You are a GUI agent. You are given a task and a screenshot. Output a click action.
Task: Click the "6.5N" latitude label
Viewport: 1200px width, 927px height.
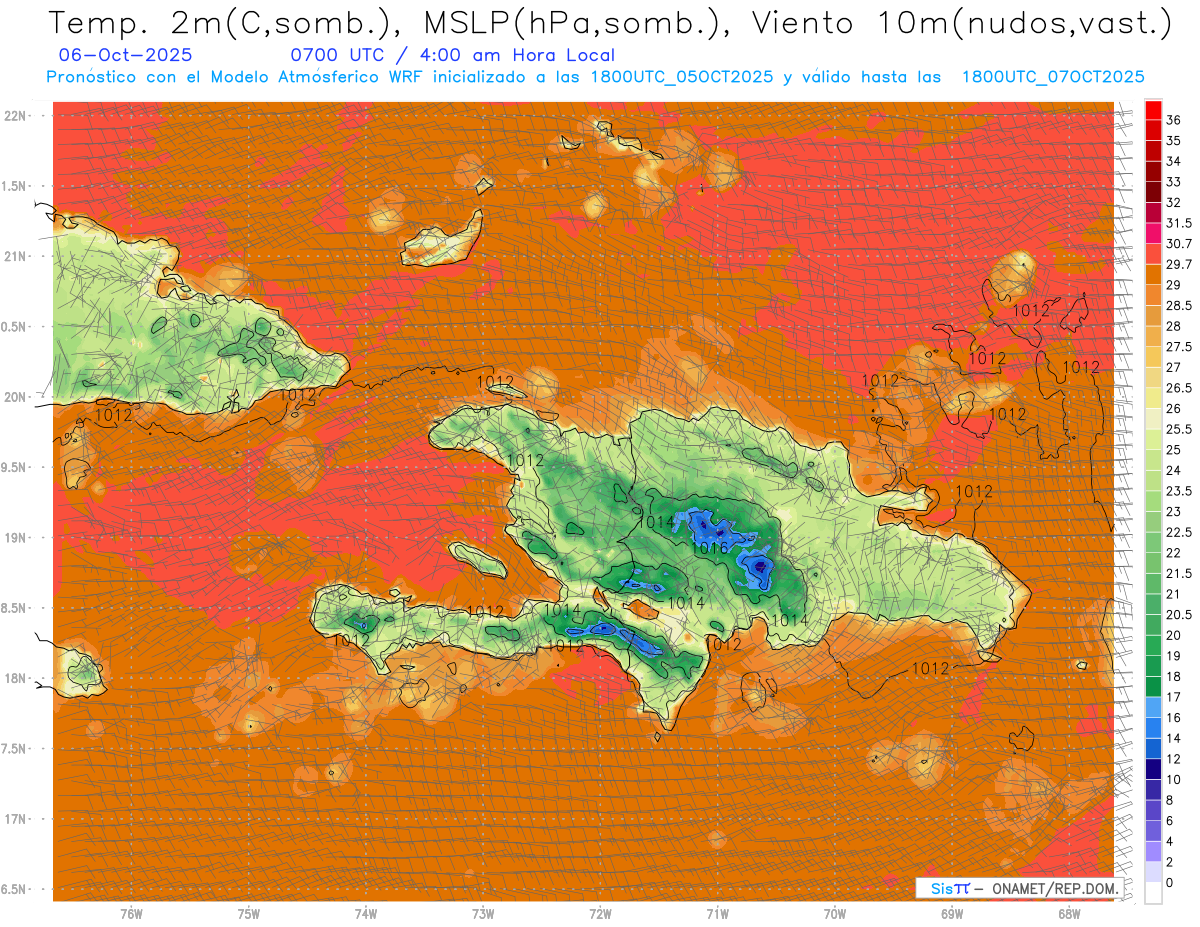point(15,889)
